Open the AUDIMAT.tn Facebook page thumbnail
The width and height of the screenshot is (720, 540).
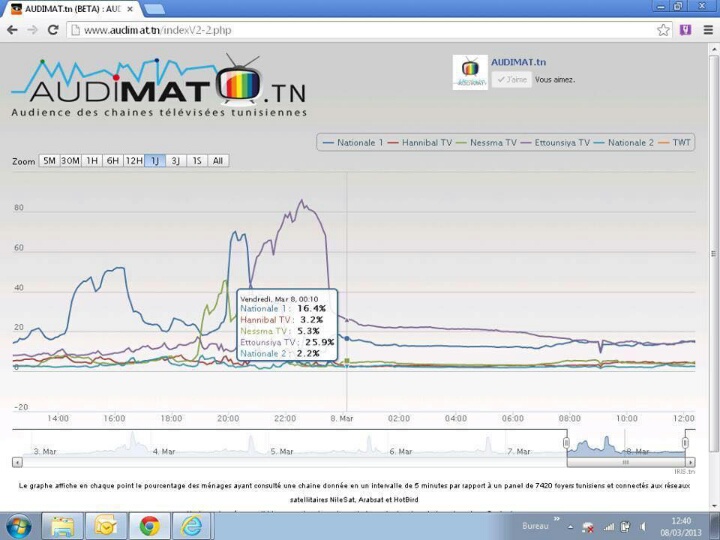[x=470, y=73]
